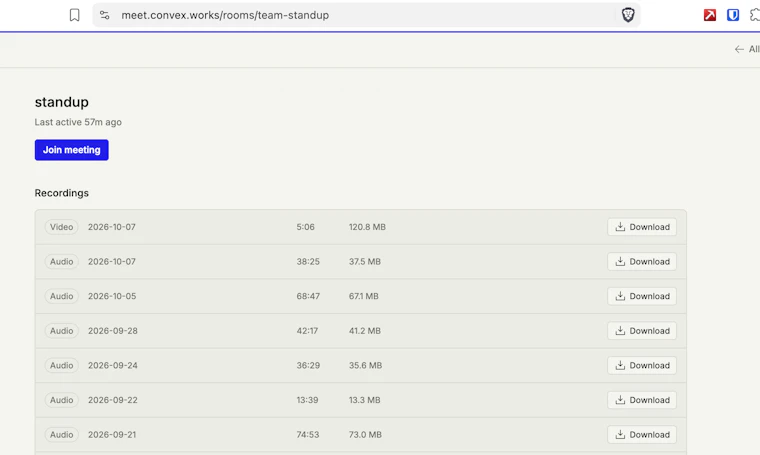Click the Brave Shields lion icon
This screenshot has width=760, height=455.
[628, 15]
